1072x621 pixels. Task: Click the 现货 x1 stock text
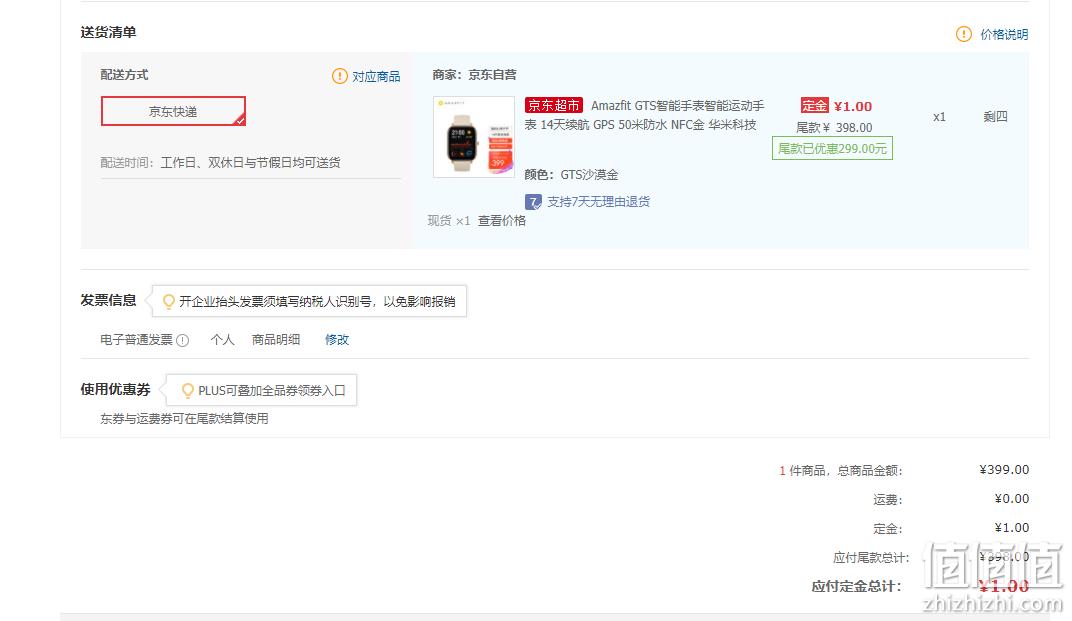pyautogui.click(x=449, y=220)
